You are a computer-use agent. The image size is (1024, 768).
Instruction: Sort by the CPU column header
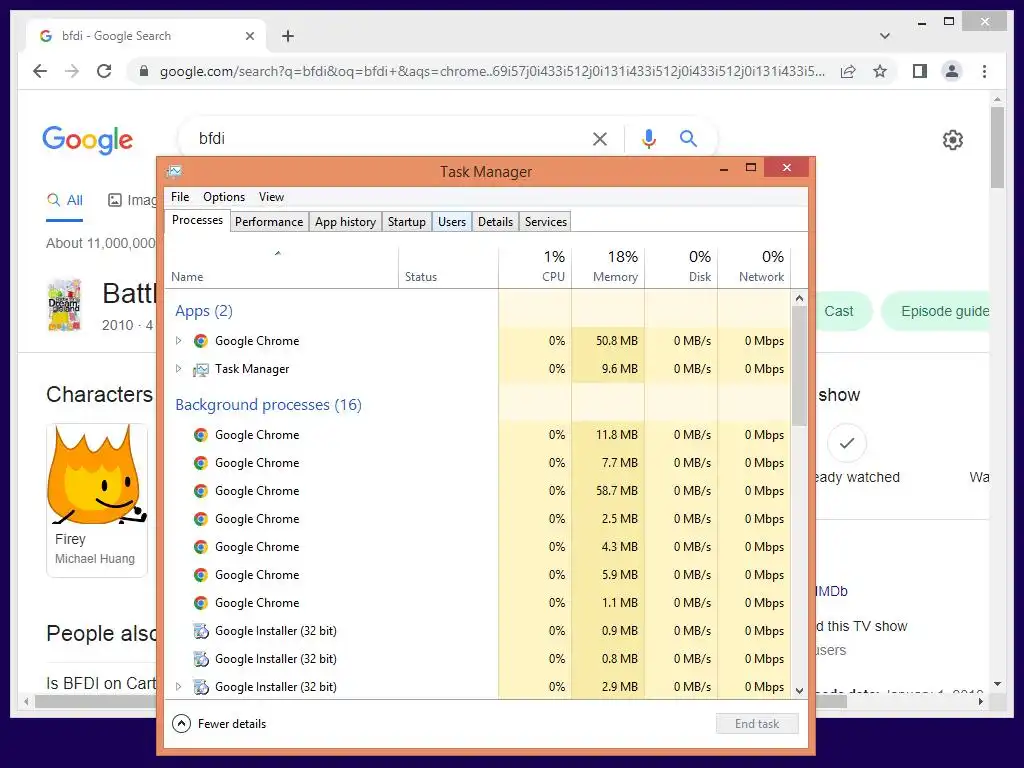point(536,268)
